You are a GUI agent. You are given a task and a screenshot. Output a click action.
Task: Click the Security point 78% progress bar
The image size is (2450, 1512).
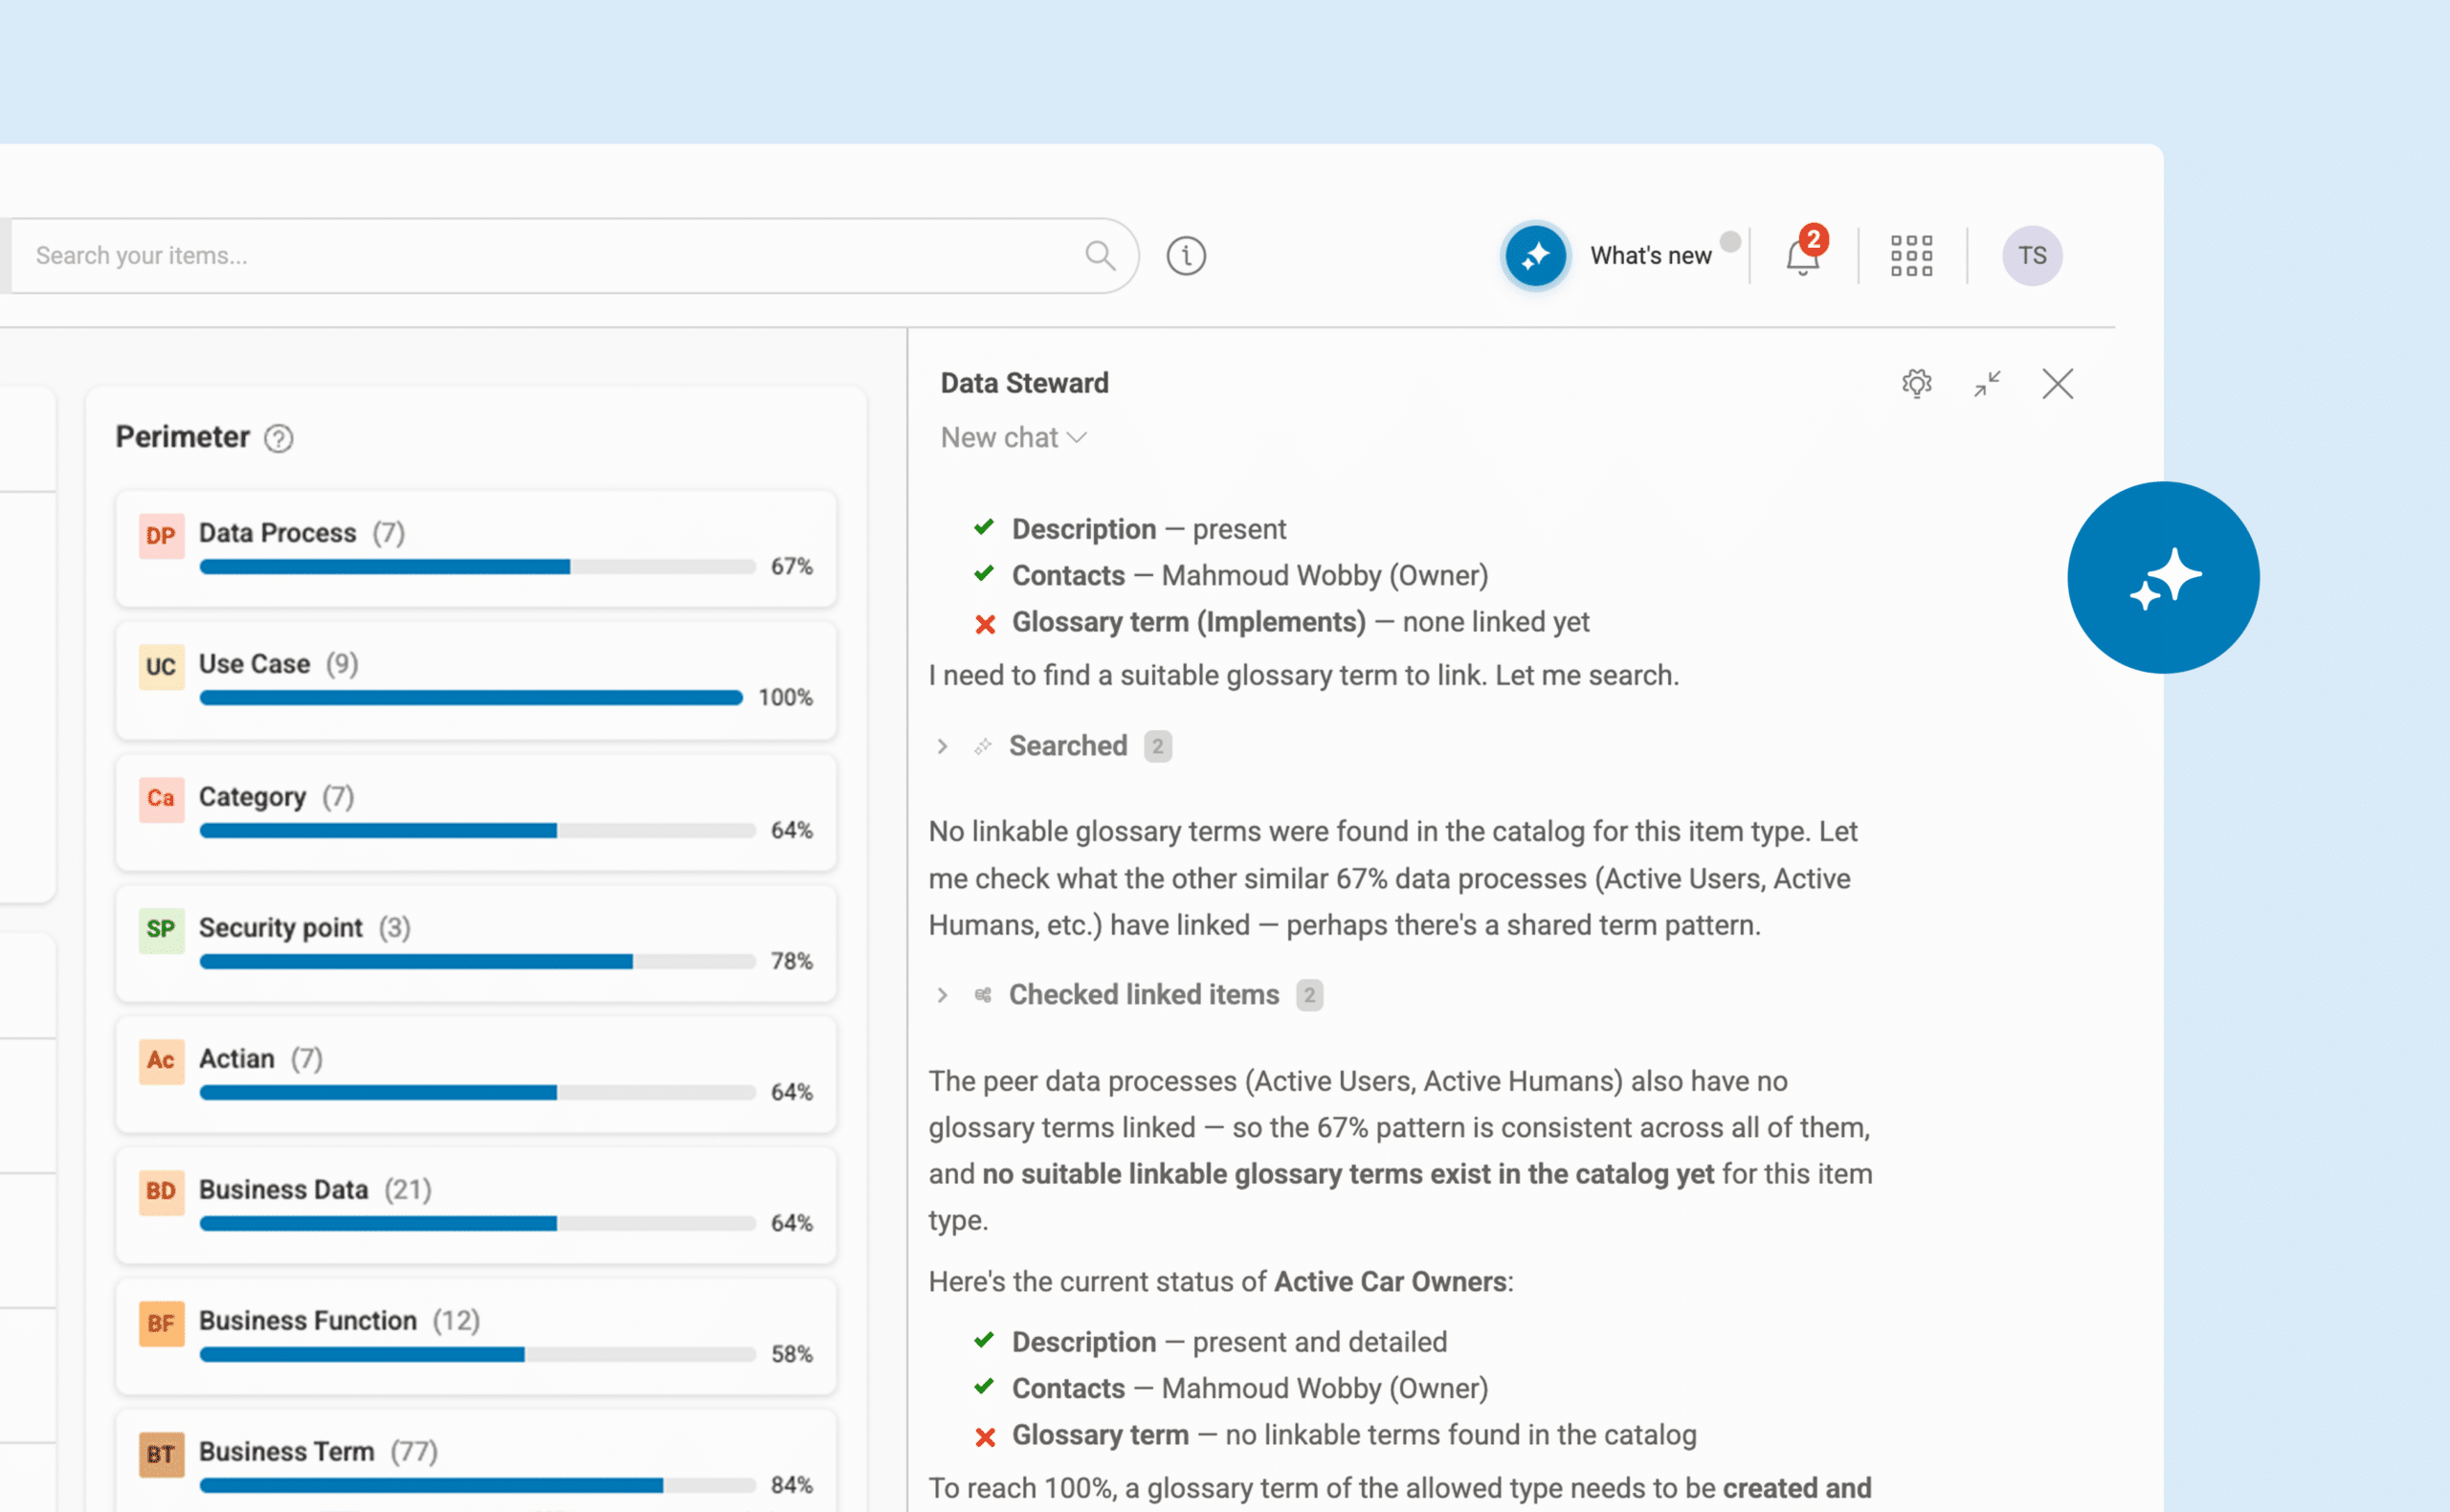pyautogui.click(x=477, y=962)
